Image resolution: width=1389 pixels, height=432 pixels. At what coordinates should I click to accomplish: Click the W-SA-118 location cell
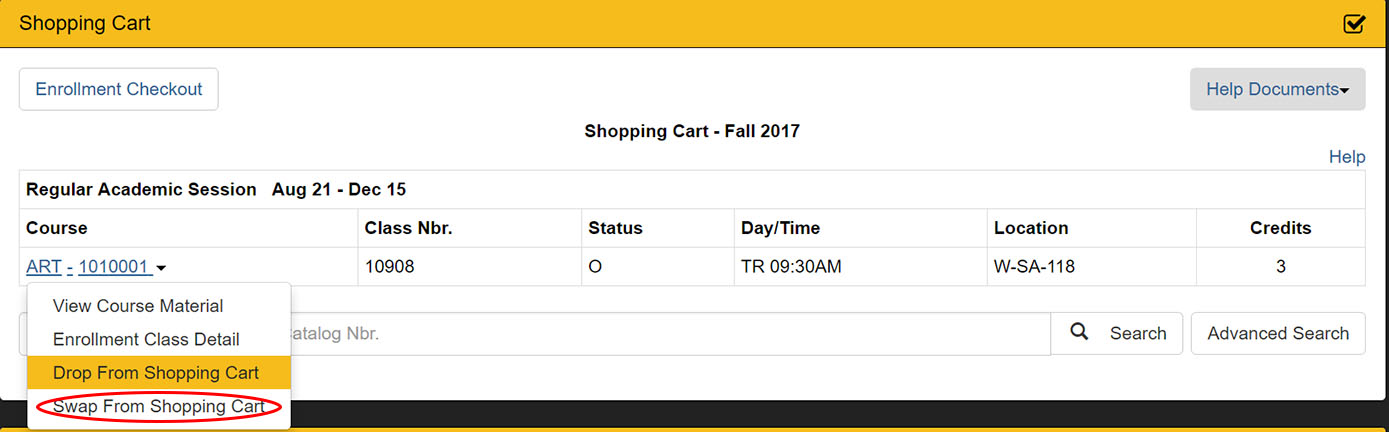(1034, 267)
